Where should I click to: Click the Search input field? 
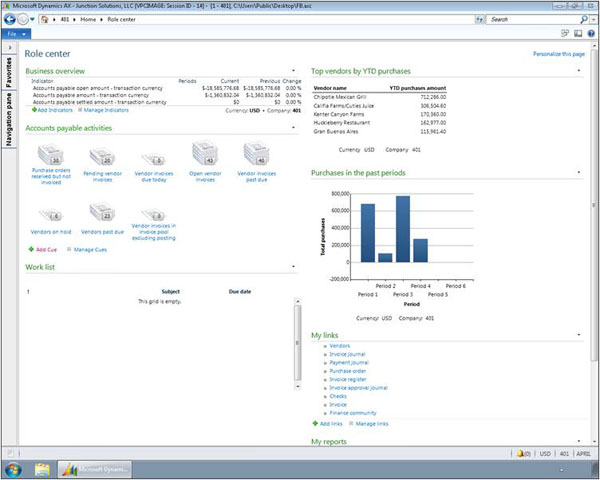pyautogui.click(x=533, y=19)
